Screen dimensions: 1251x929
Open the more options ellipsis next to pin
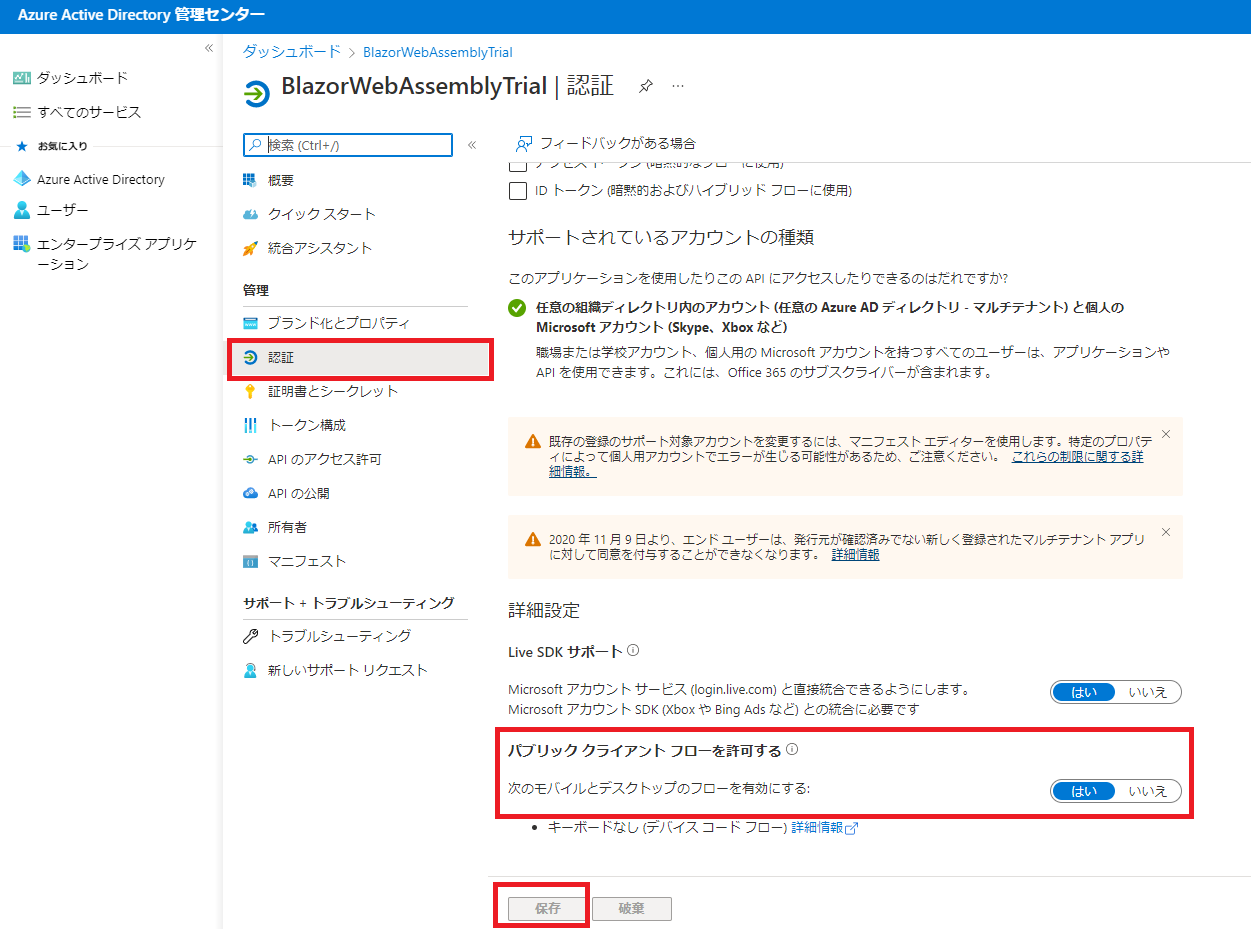(678, 86)
